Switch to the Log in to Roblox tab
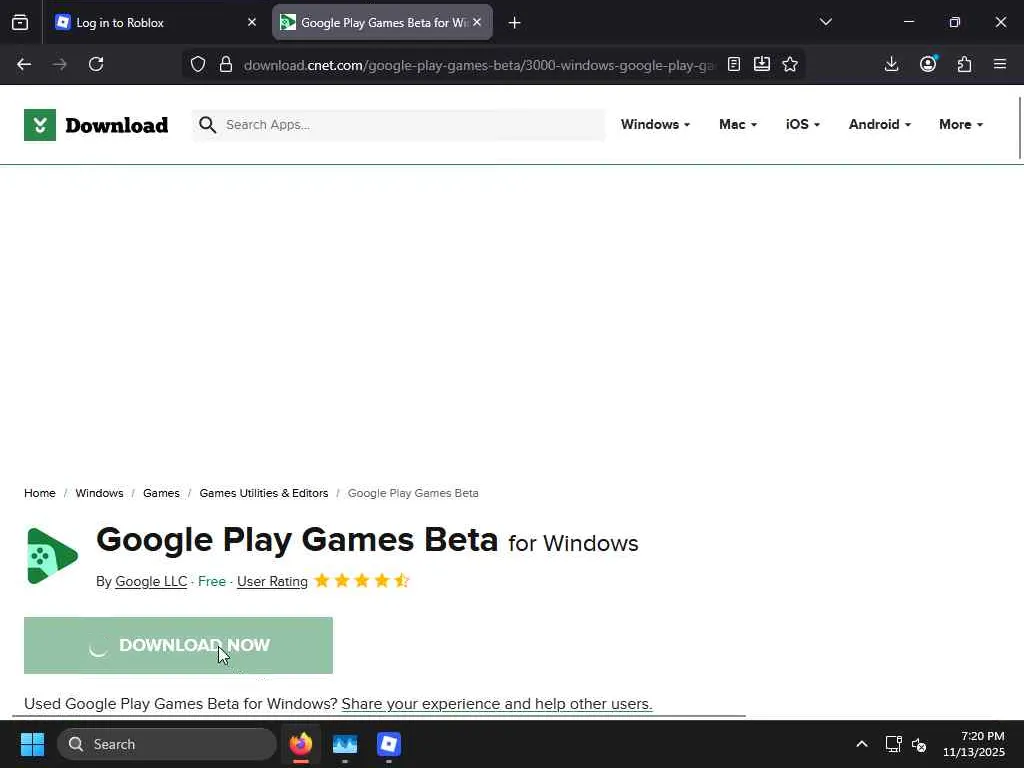This screenshot has width=1024, height=768. pyautogui.click(x=157, y=22)
